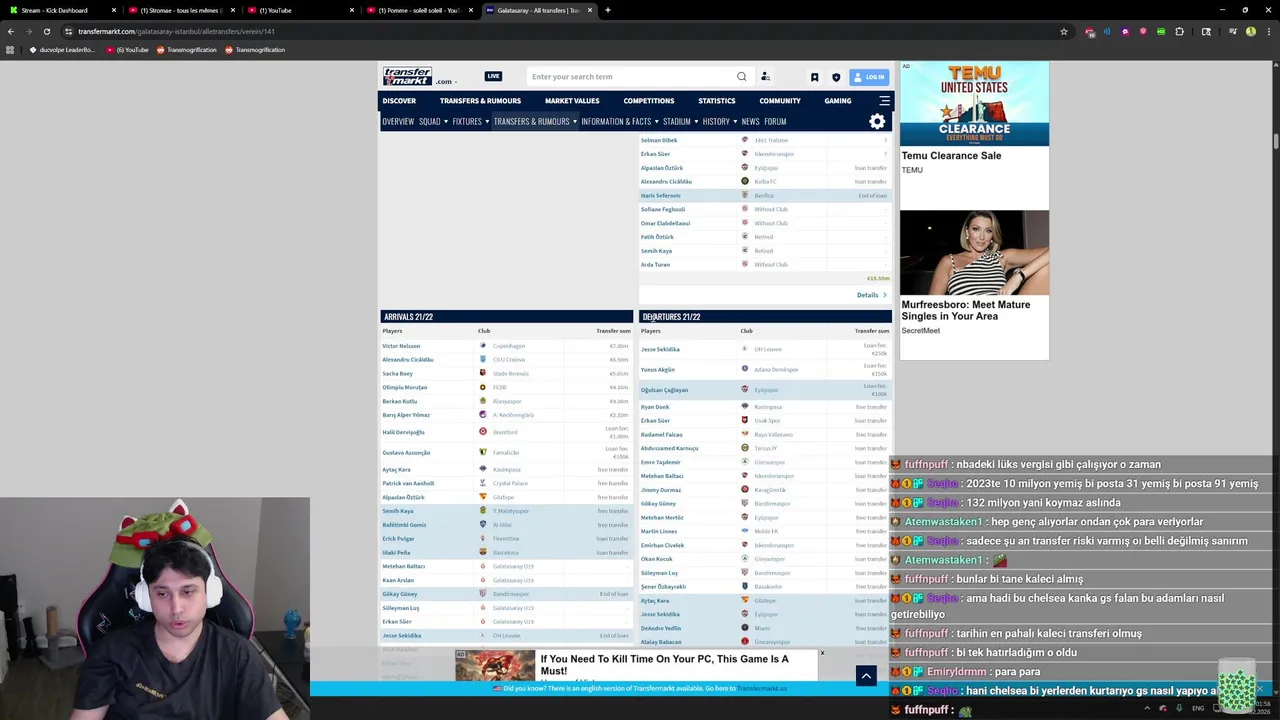Viewport: 1280px width, 720px height.
Task: Open the gear settings icon
Action: point(877,121)
